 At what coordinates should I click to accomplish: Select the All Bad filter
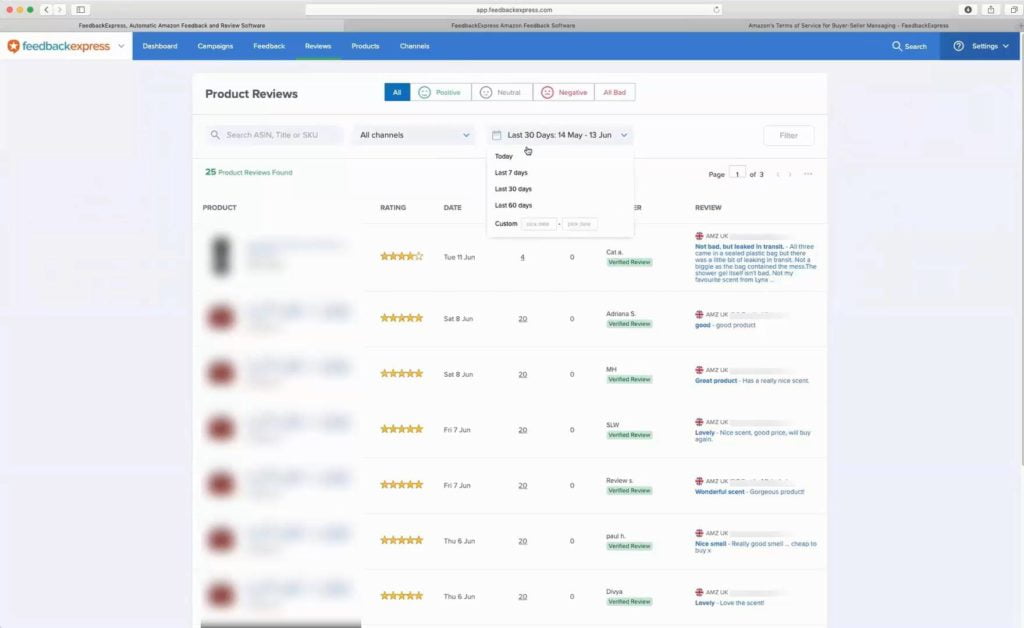coord(615,93)
